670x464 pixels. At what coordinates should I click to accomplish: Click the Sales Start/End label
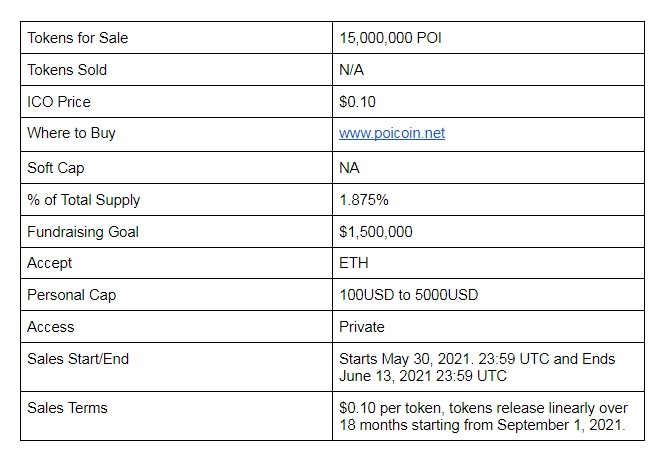78,359
